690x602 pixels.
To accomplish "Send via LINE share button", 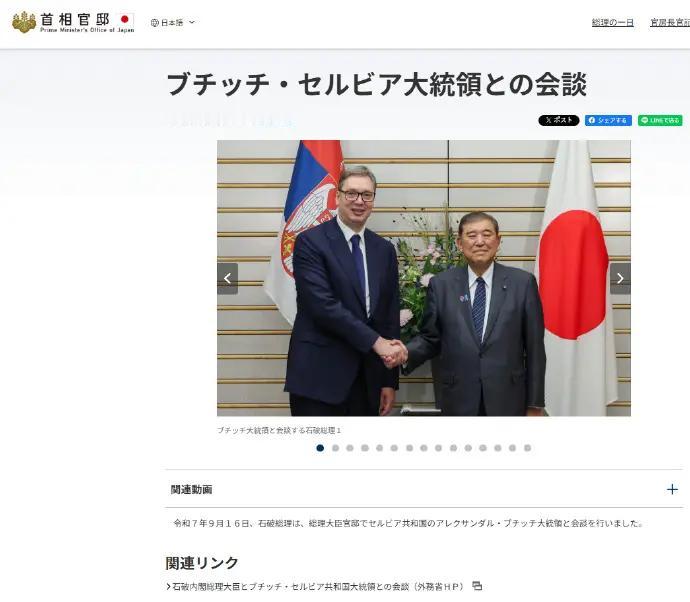I will tap(660, 120).
